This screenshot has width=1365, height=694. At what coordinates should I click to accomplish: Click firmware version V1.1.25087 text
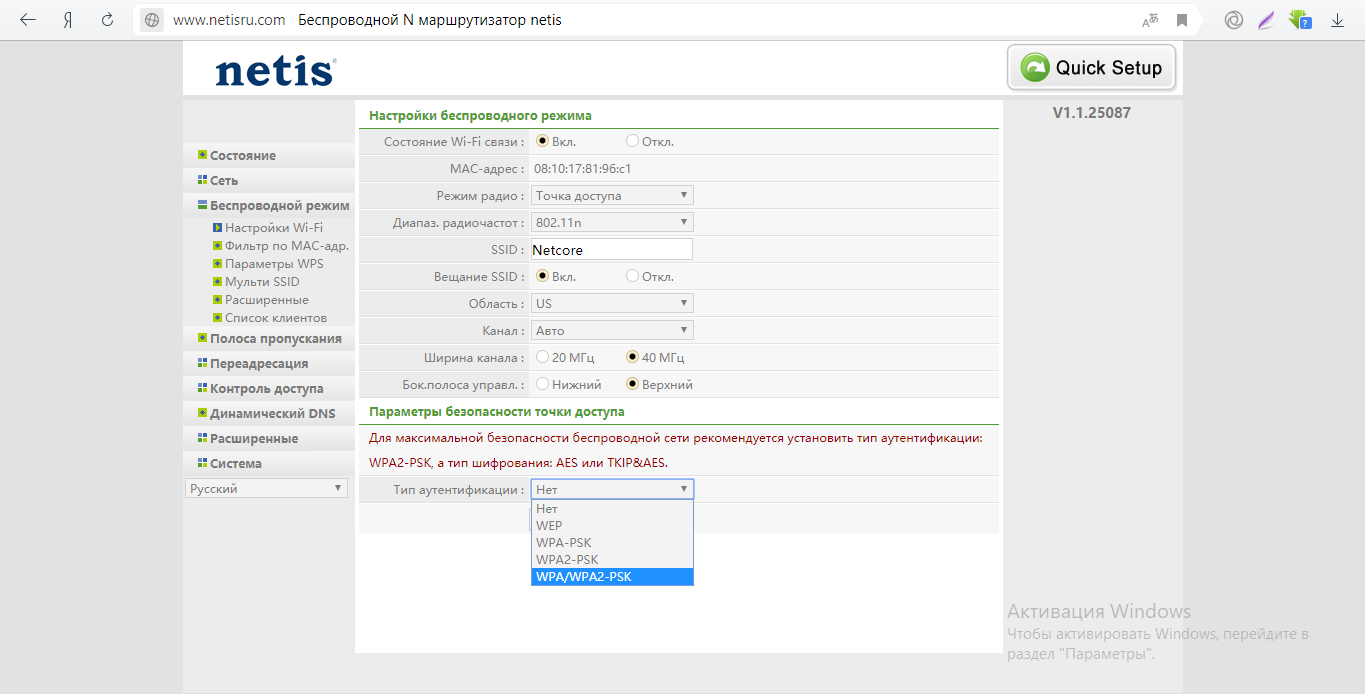point(1092,113)
